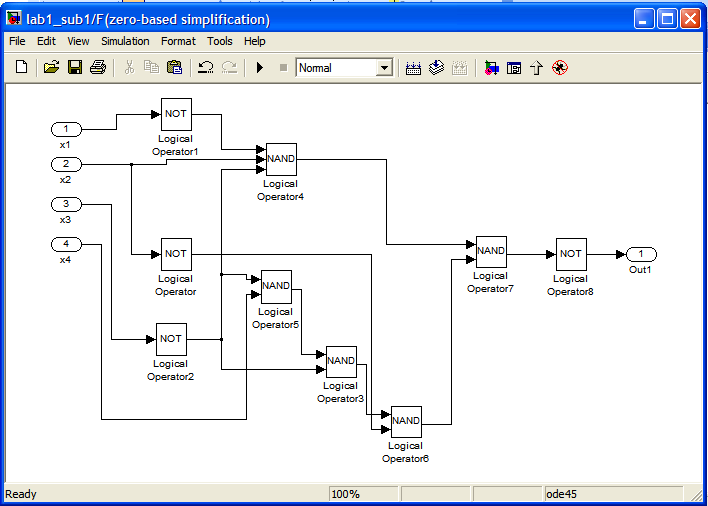This screenshot has width=708, height=506.
Task: Select the NOT block Logical Operator8
Action: point(571,254)
